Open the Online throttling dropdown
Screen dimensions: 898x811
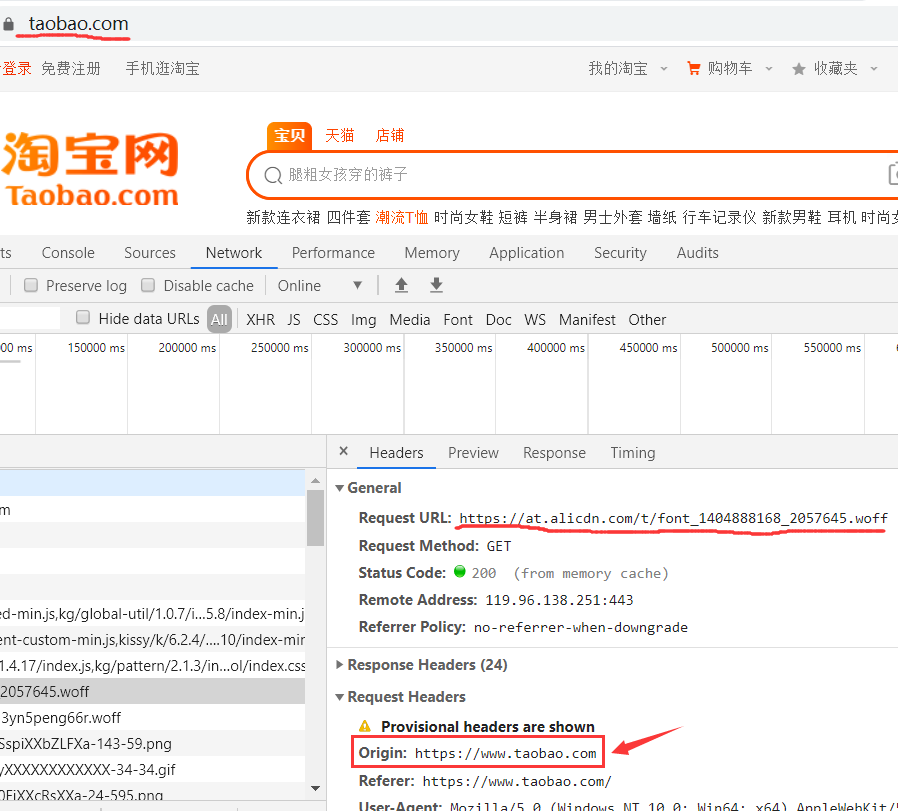(320, 285)
